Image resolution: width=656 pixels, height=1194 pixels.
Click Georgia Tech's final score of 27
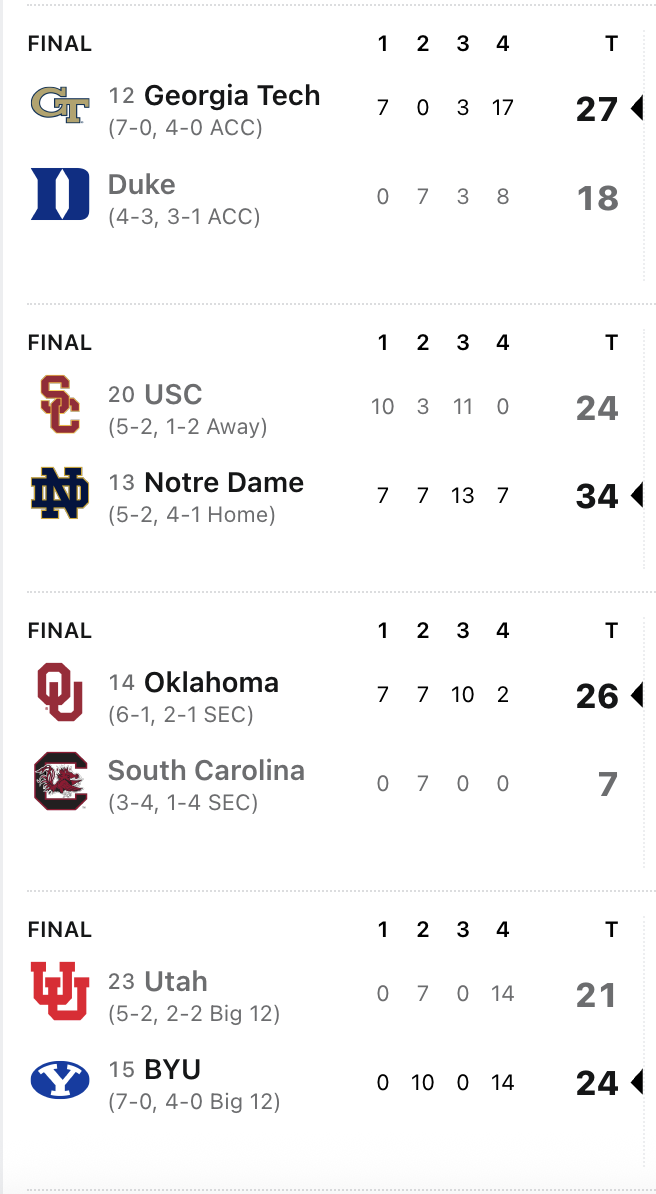pos(596,109)
